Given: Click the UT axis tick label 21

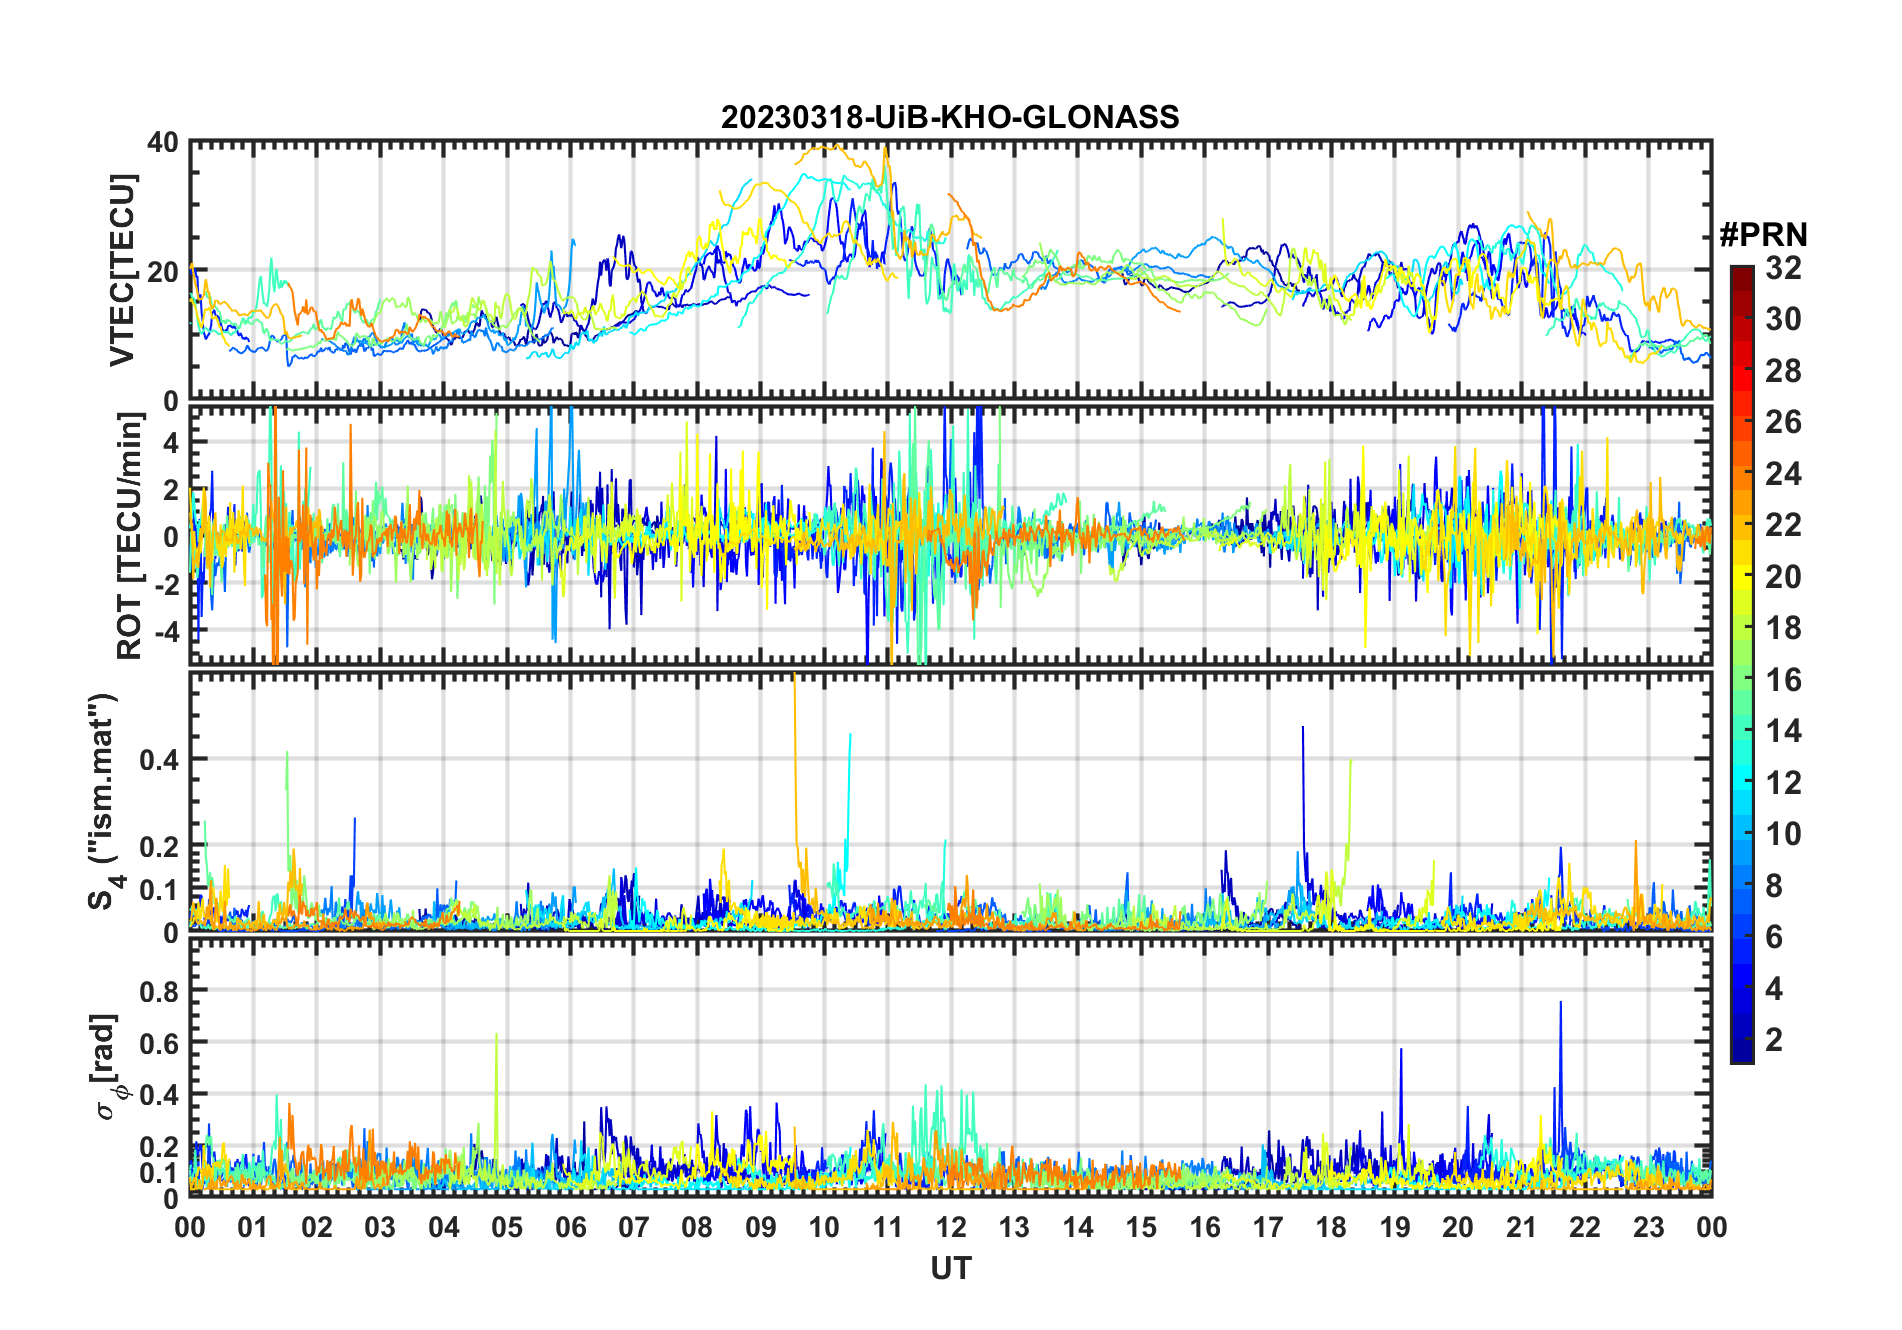Looking at the screenshot, I should pyautogui.click(x=1522, y=1227).
